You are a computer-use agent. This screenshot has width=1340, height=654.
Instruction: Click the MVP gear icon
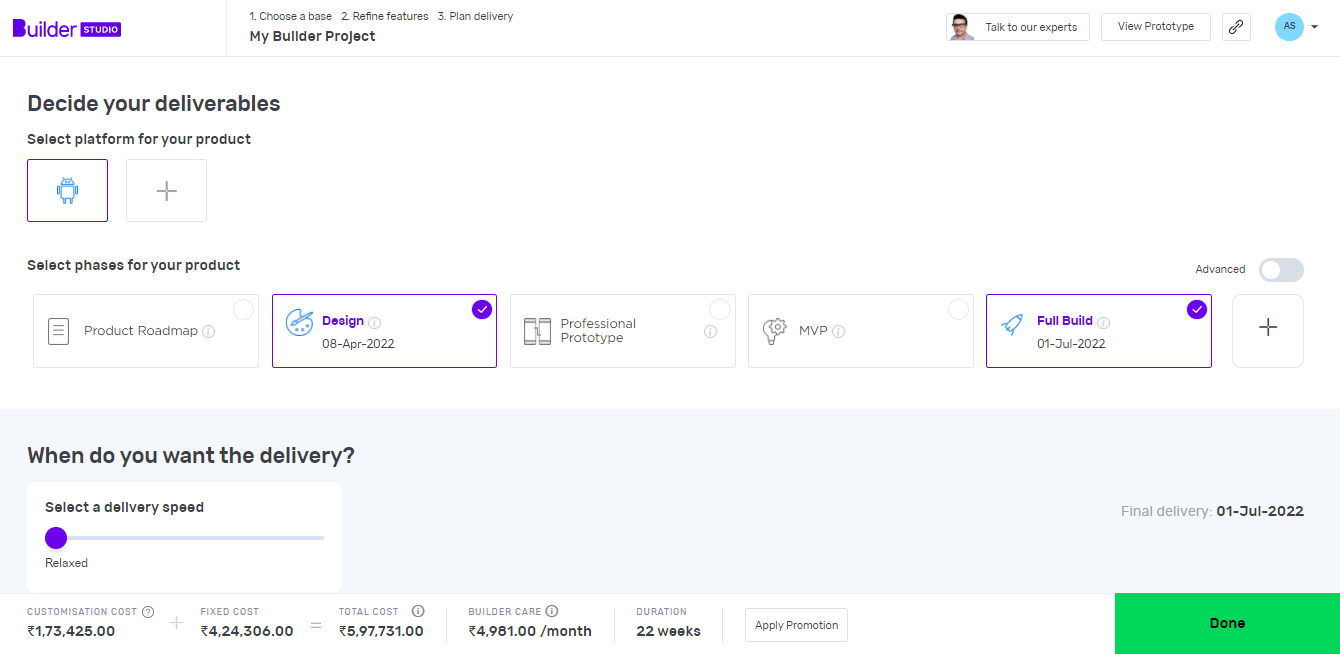pyautogui.click(x=775, y=330)
